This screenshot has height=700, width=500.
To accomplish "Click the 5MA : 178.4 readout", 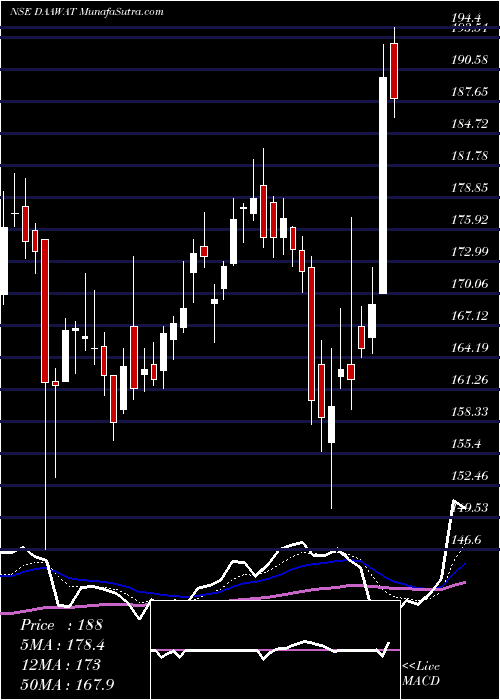I will [64, 645].
